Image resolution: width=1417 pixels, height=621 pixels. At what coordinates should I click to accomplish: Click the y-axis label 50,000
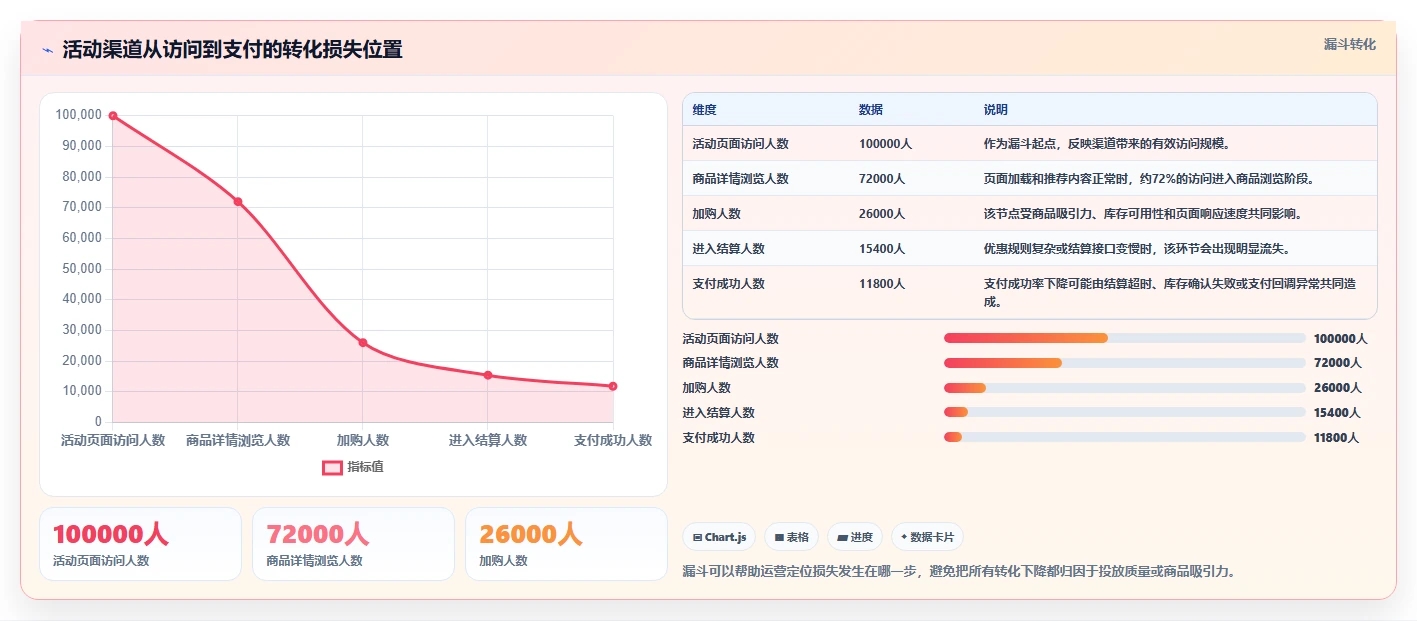82,269
